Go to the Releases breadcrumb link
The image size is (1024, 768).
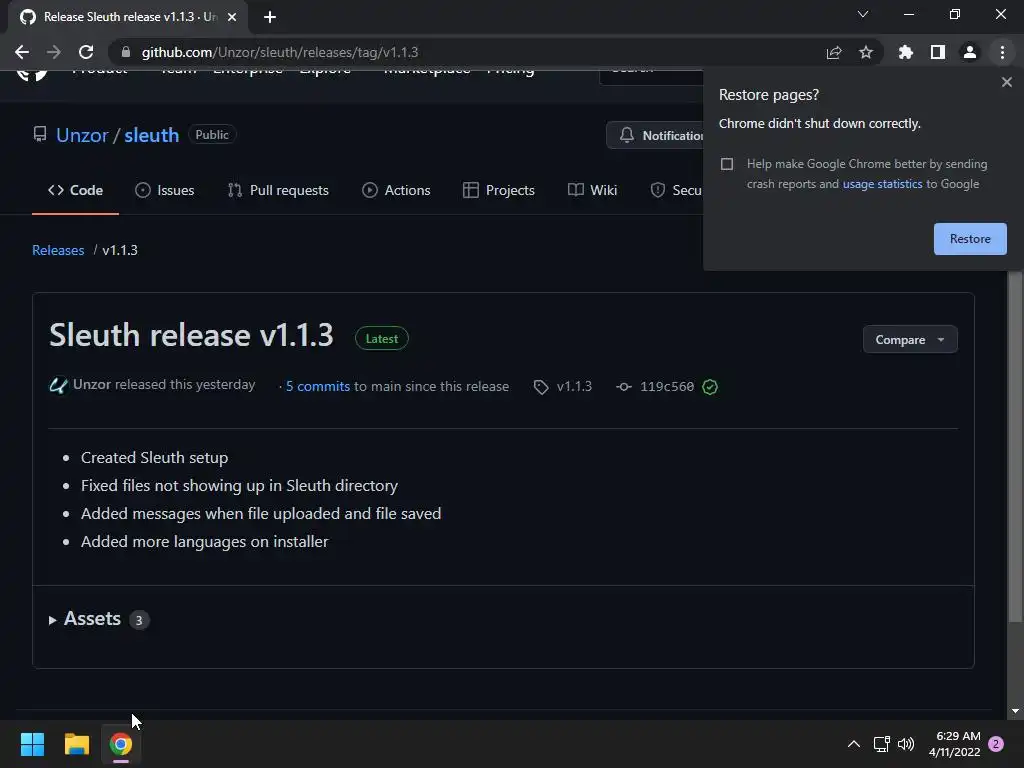pos(58,250)
